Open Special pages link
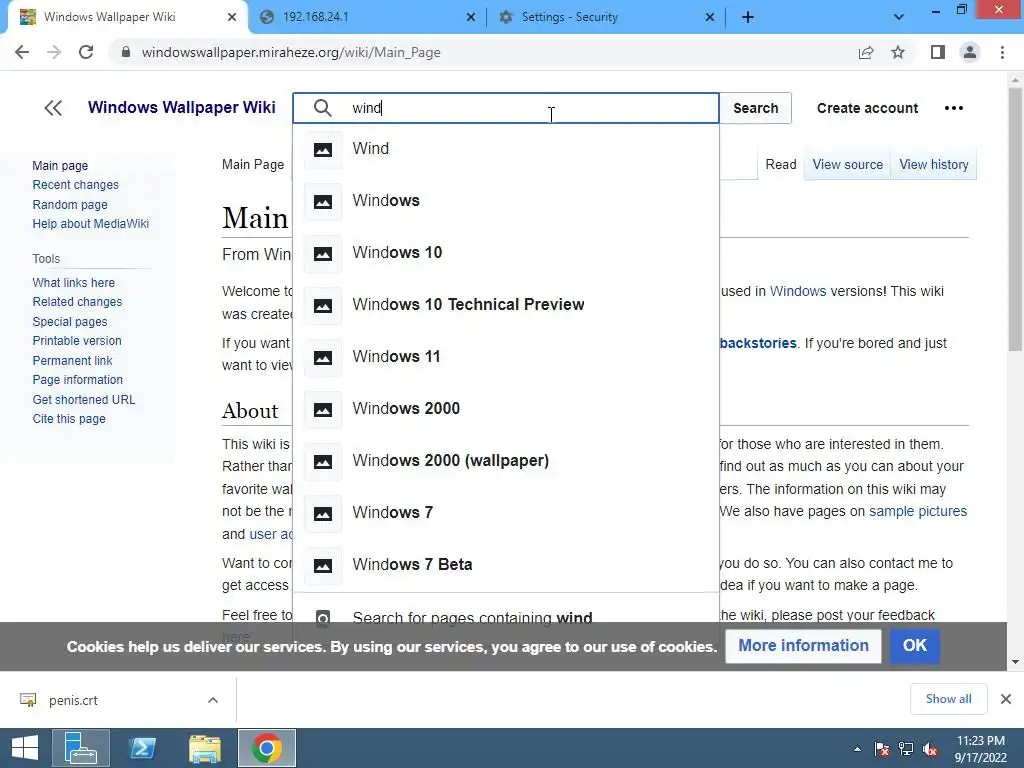 click(70, 322)
